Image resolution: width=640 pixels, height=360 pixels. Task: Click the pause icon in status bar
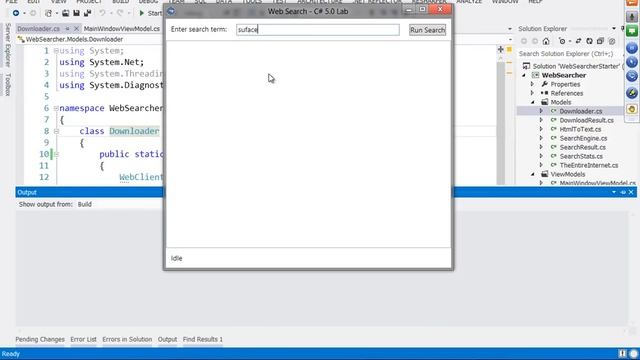pyautogui.click(x=622, y=353)
